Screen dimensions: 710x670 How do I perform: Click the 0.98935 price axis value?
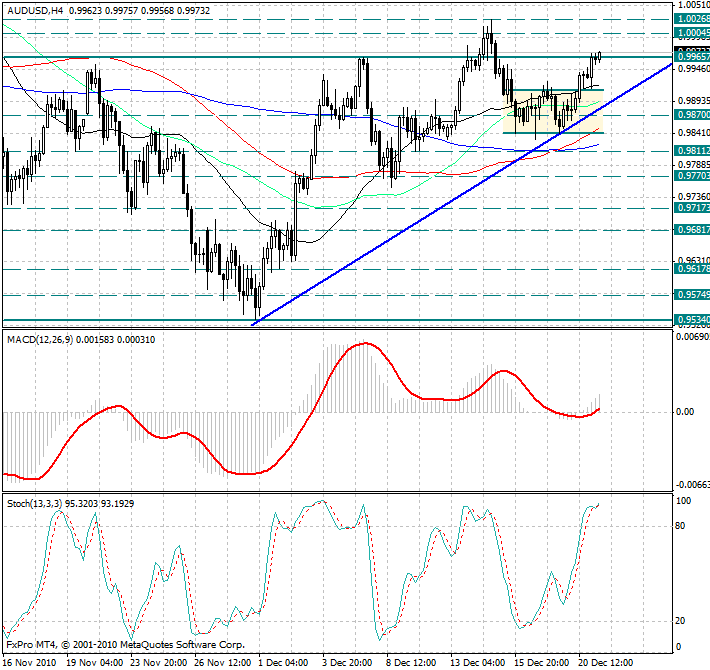[x=693, y=100]
